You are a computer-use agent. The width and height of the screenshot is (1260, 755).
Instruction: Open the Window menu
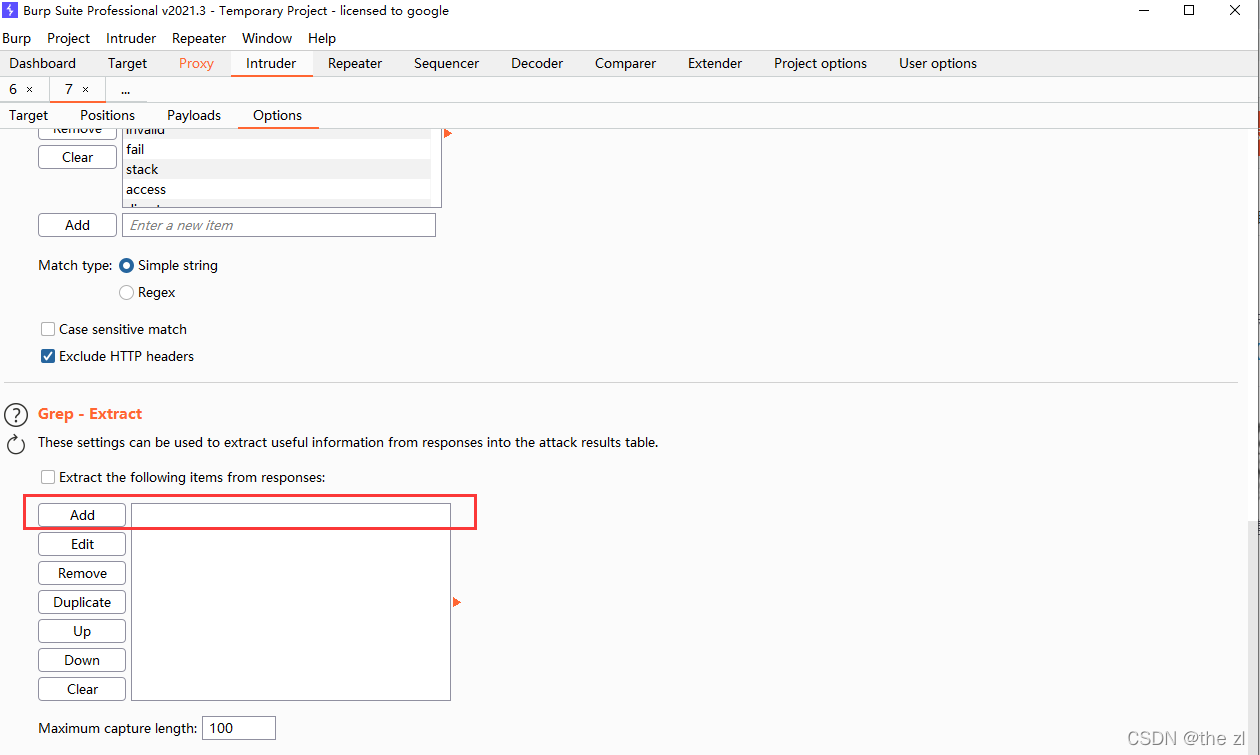point(267,38)
